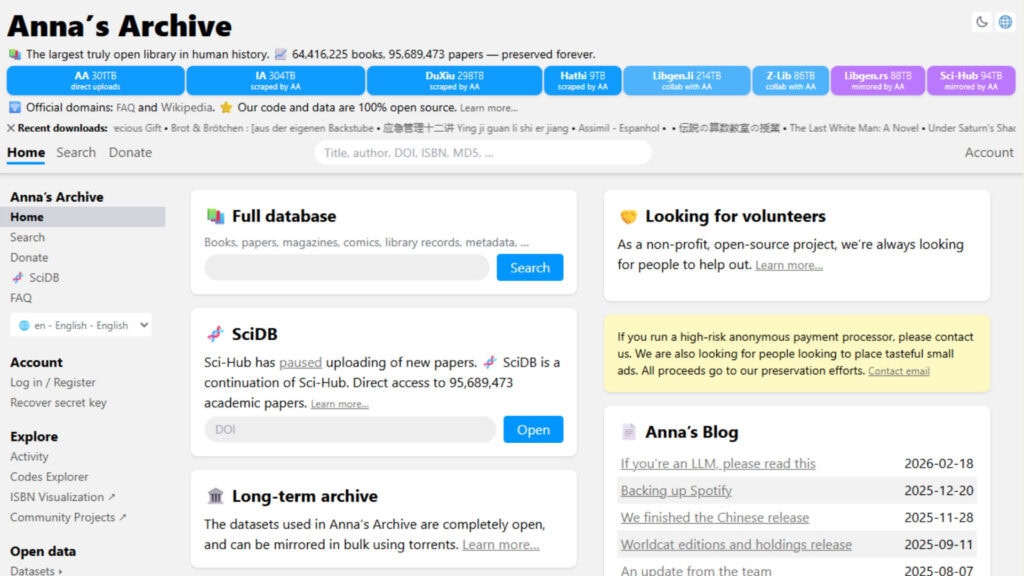Switch to the Donate tab in navigation bar
Screen dimensions: 1024x576
coord(130,152)
